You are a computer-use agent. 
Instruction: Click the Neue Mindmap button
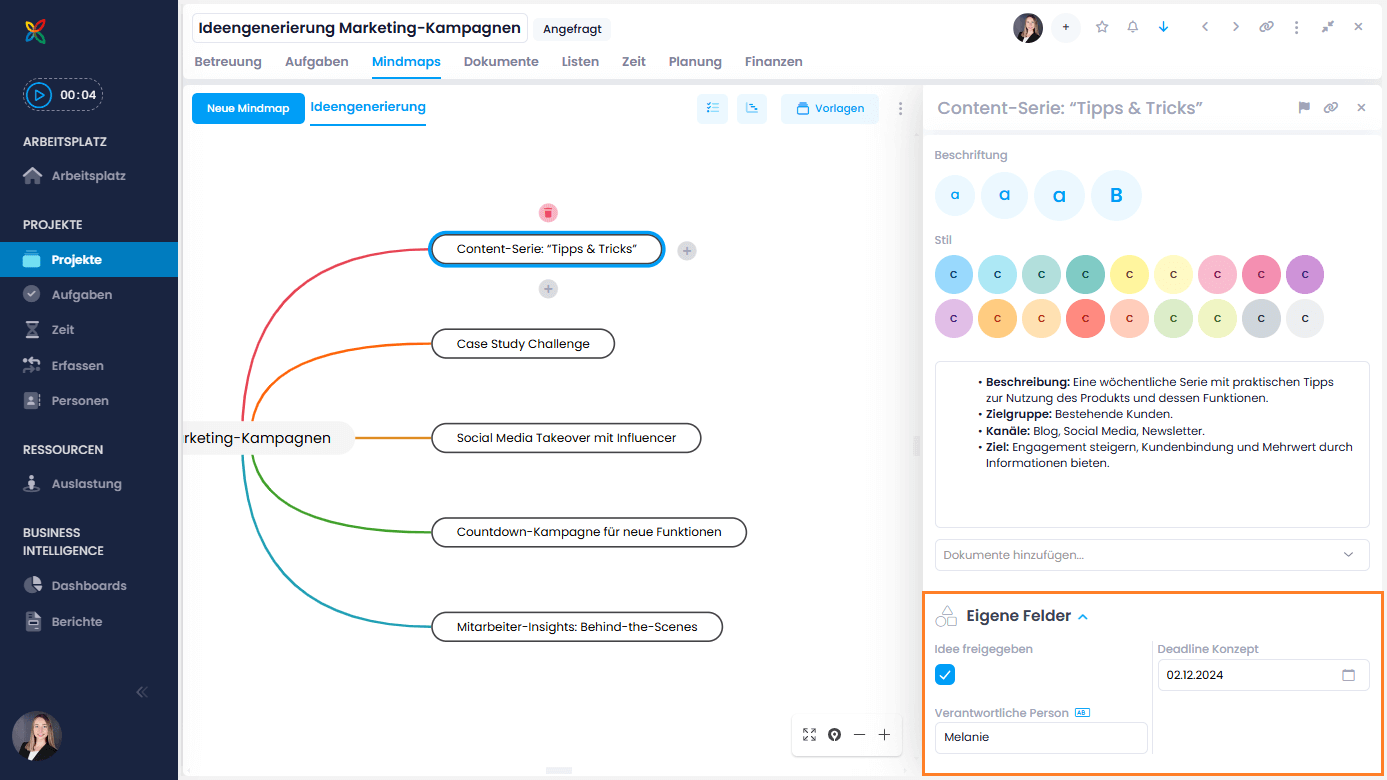pyautogui.click(x=247, y=108)
